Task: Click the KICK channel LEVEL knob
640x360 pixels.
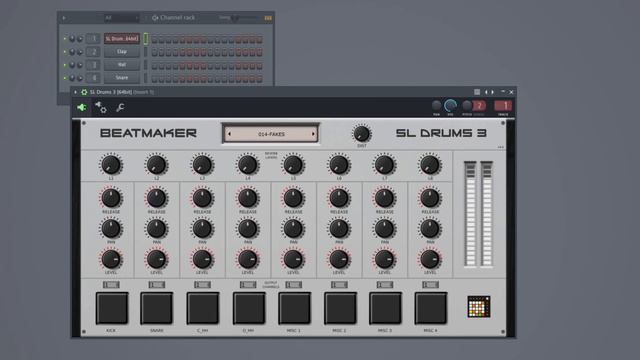Action: click(x=111, y=259)
